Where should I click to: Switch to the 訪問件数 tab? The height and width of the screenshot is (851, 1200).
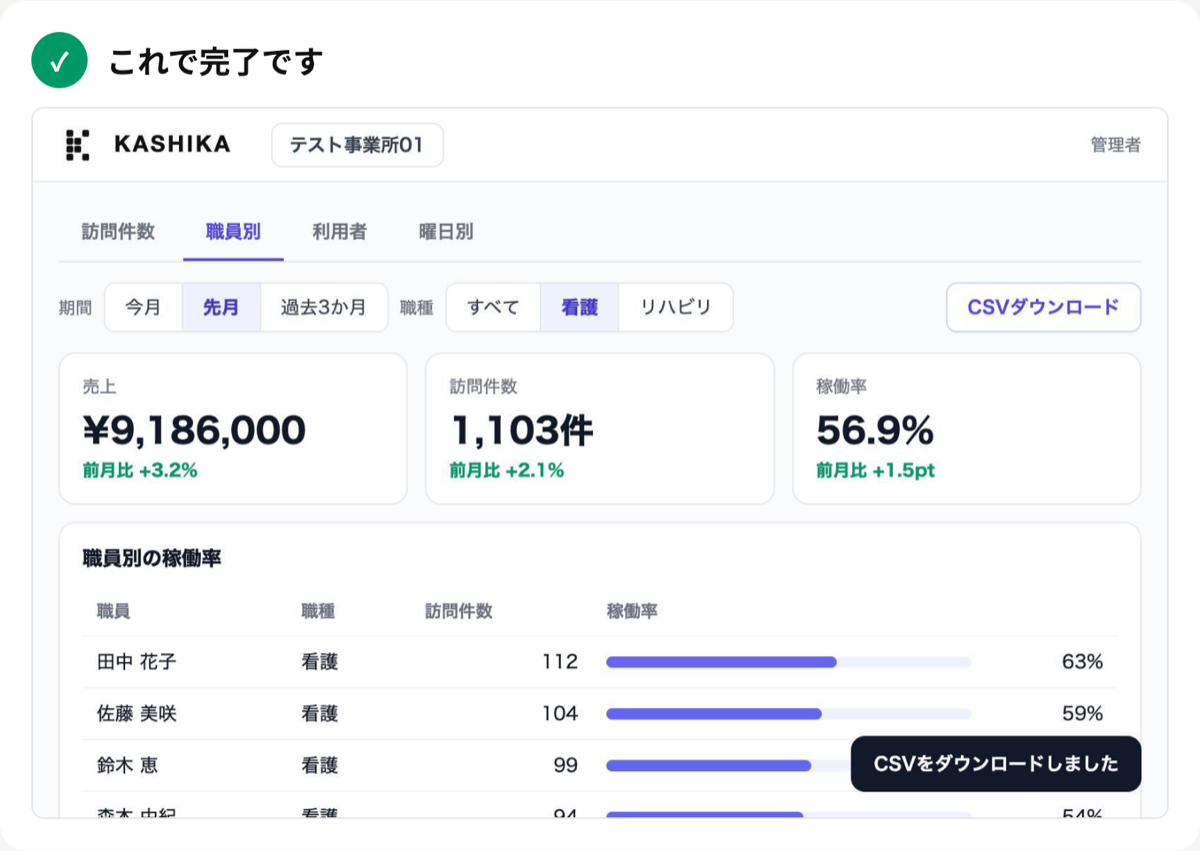(118, 231)
